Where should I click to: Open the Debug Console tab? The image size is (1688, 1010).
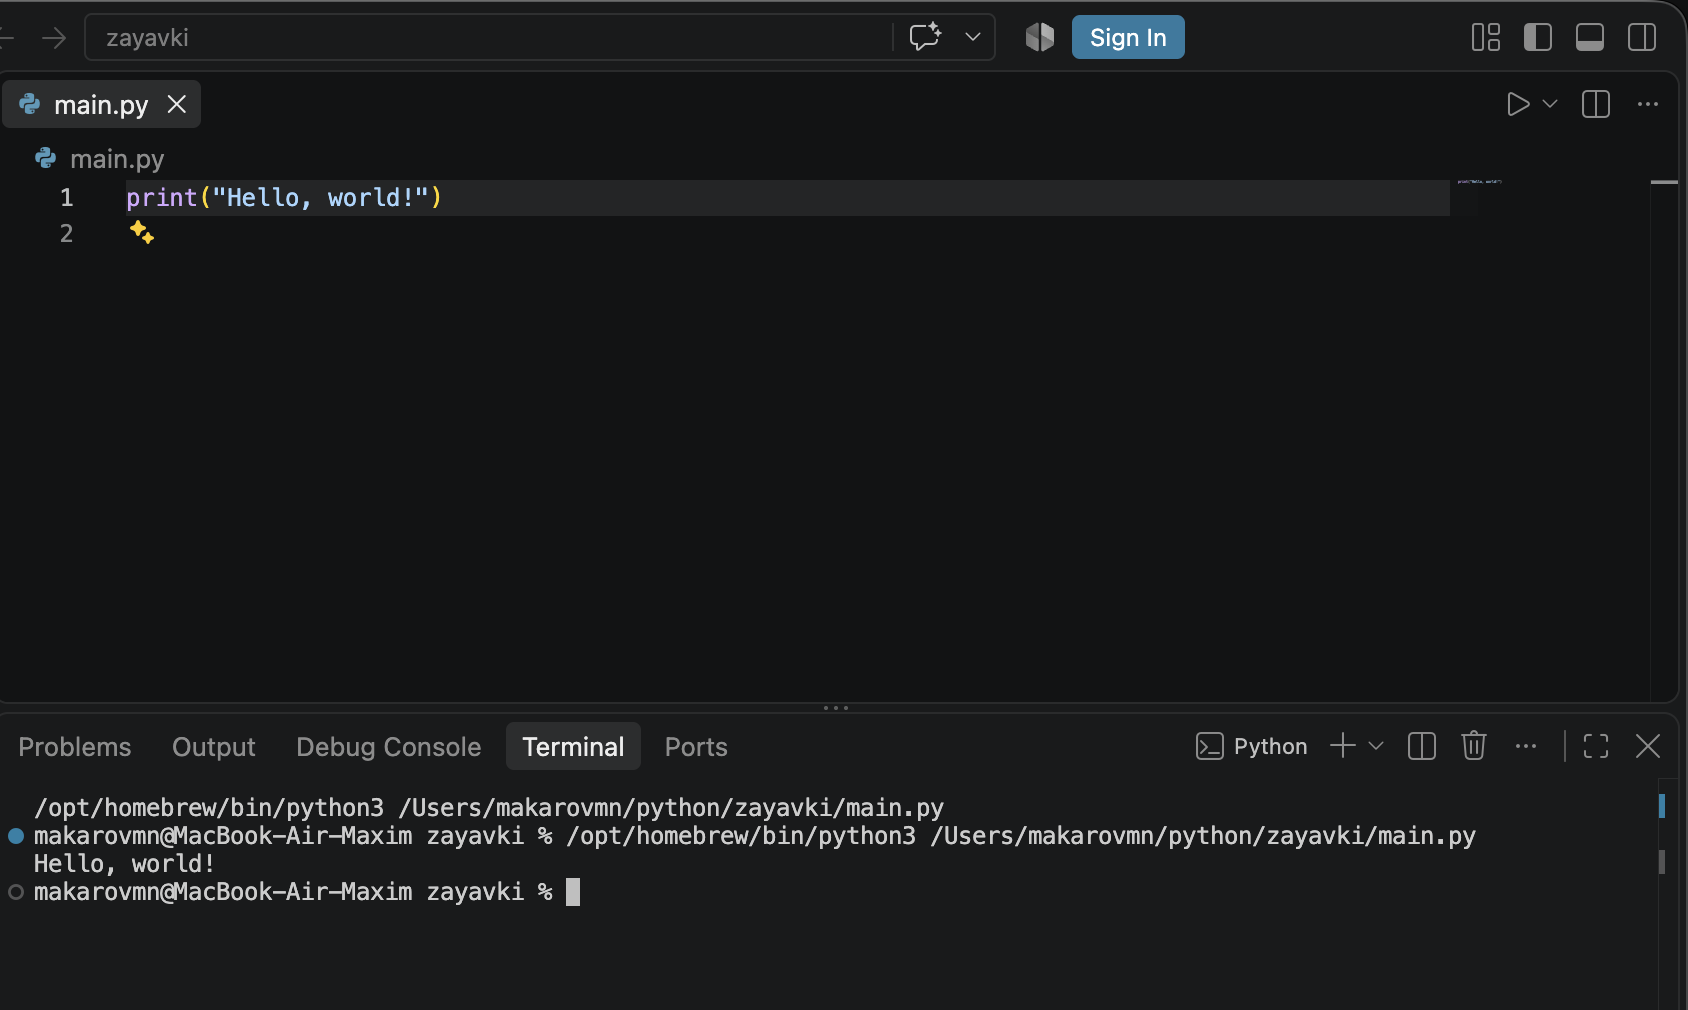pos(389,747)
